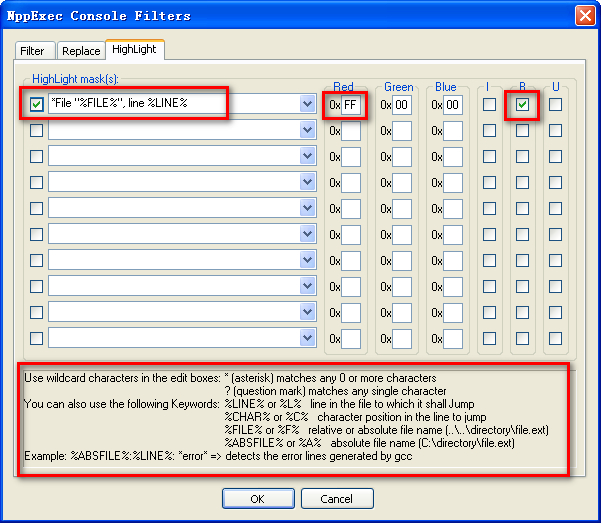The image size is (601, 523).
Task: Close the NppExec Console Filters dialog
Action: coord(585,16)
